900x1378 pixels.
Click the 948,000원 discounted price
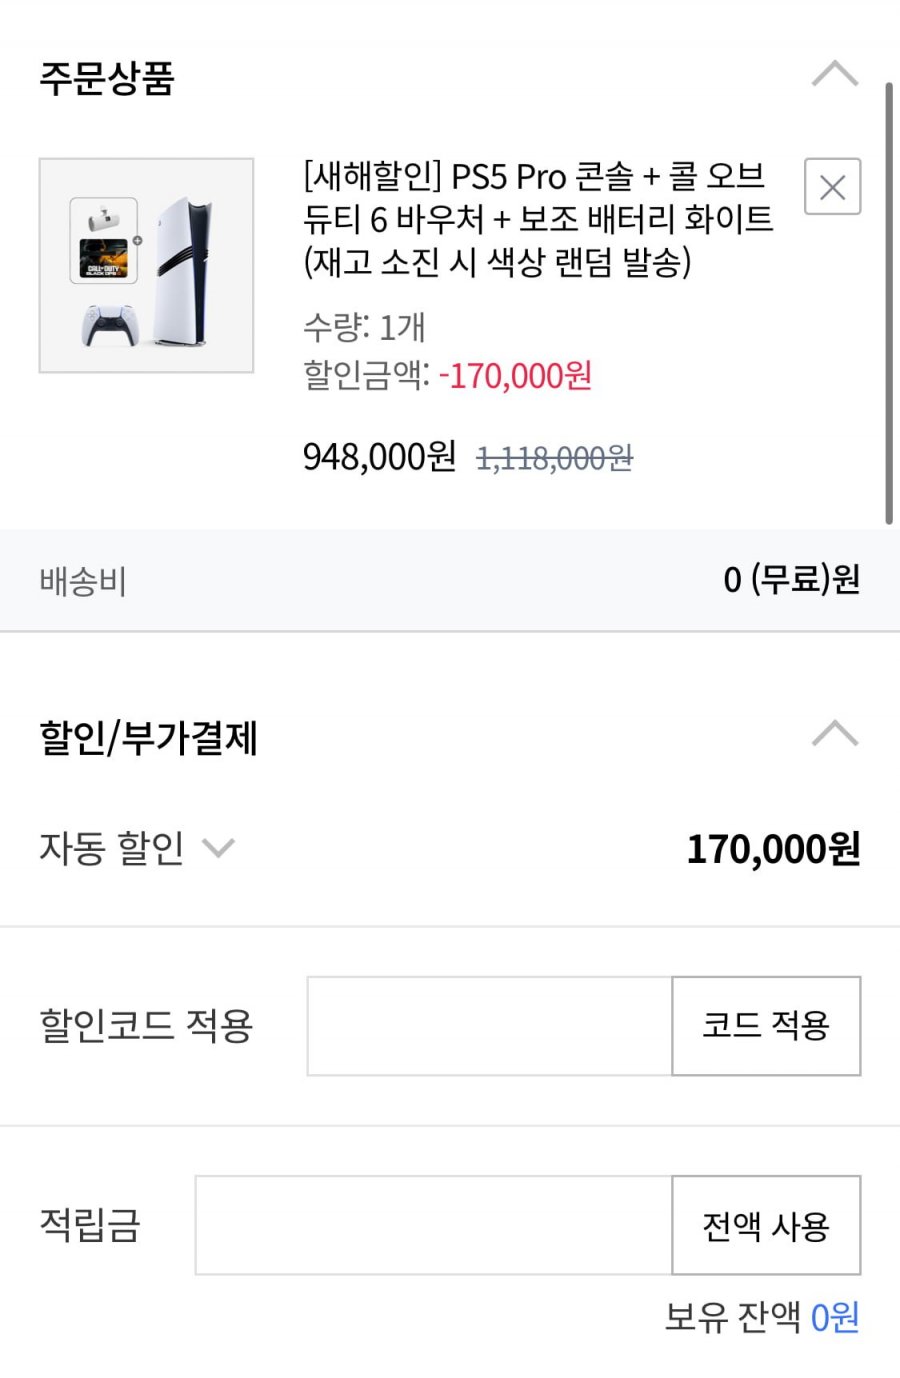pyautogui.click(x=379, y=457)
